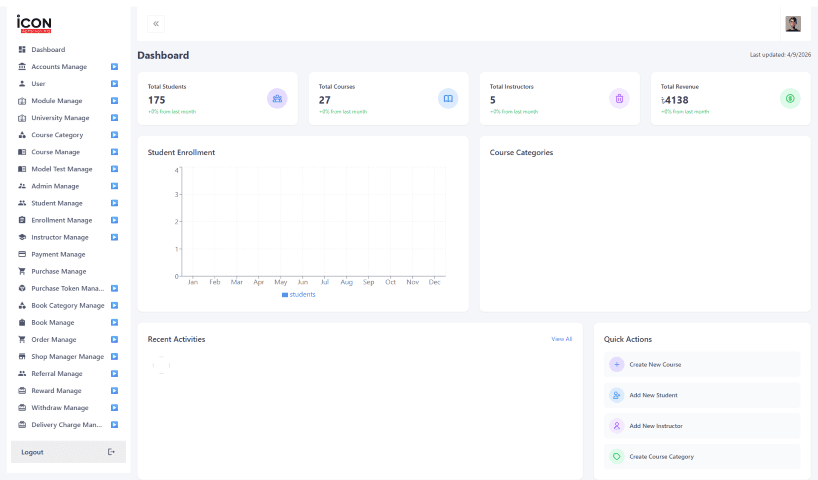Click the Create Course Category tag icon
Screen dimensions: 818x480
click(617, 457)
